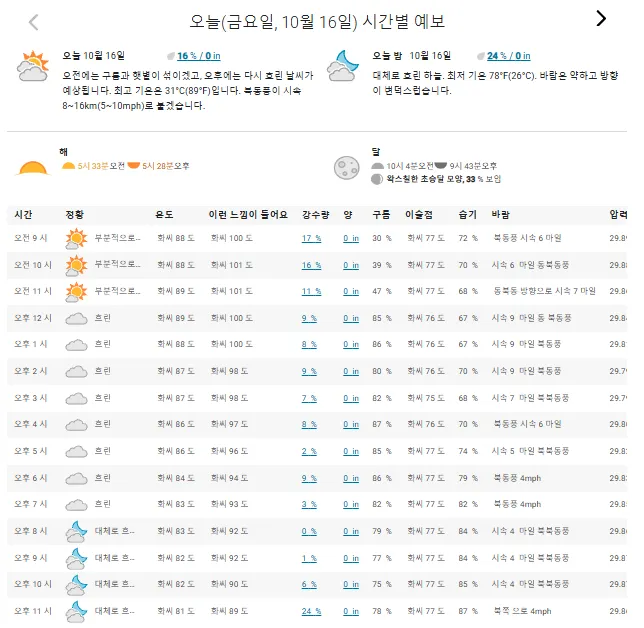Click the cloudy night icon for 오후 9 시
The height and width of the screenshot is (628, 644).
(x=76, y=558)
